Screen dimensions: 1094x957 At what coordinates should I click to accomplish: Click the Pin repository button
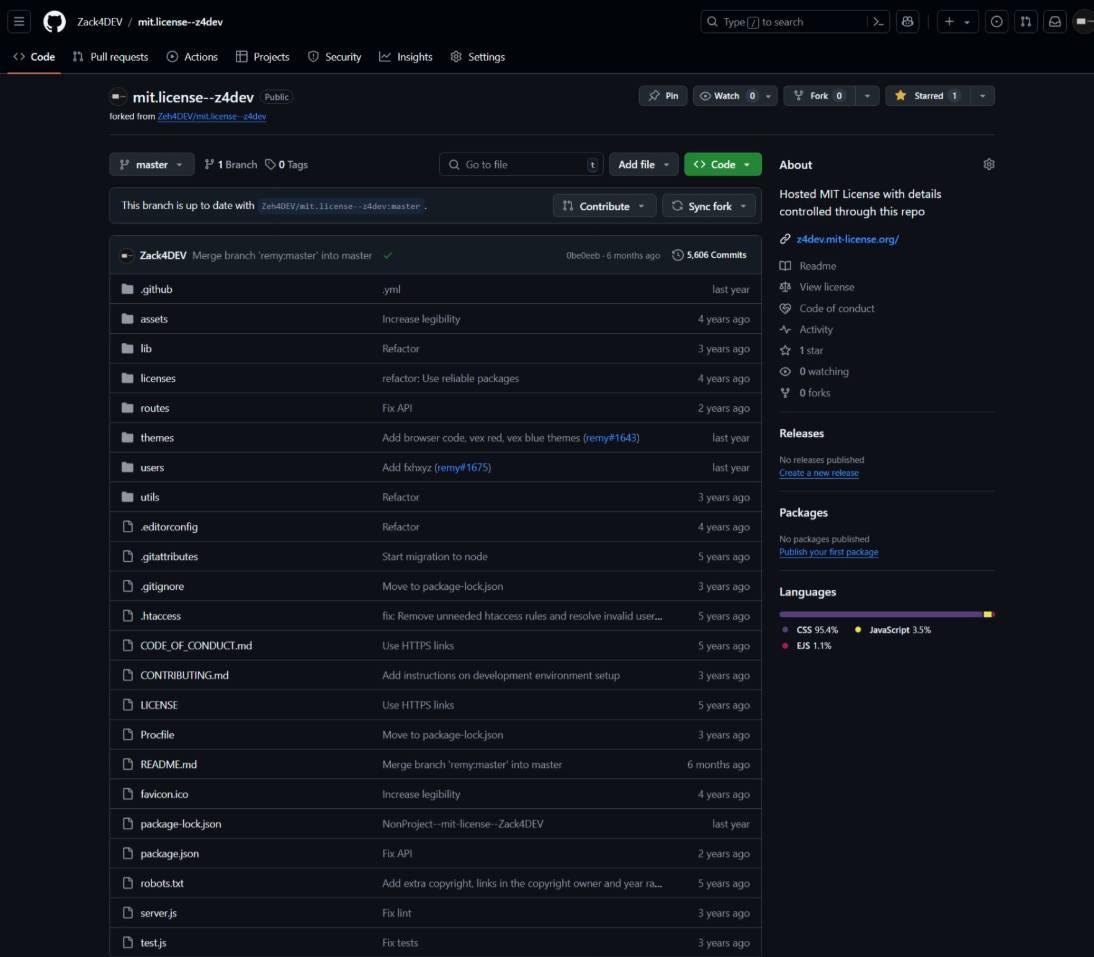click(663, 96)
